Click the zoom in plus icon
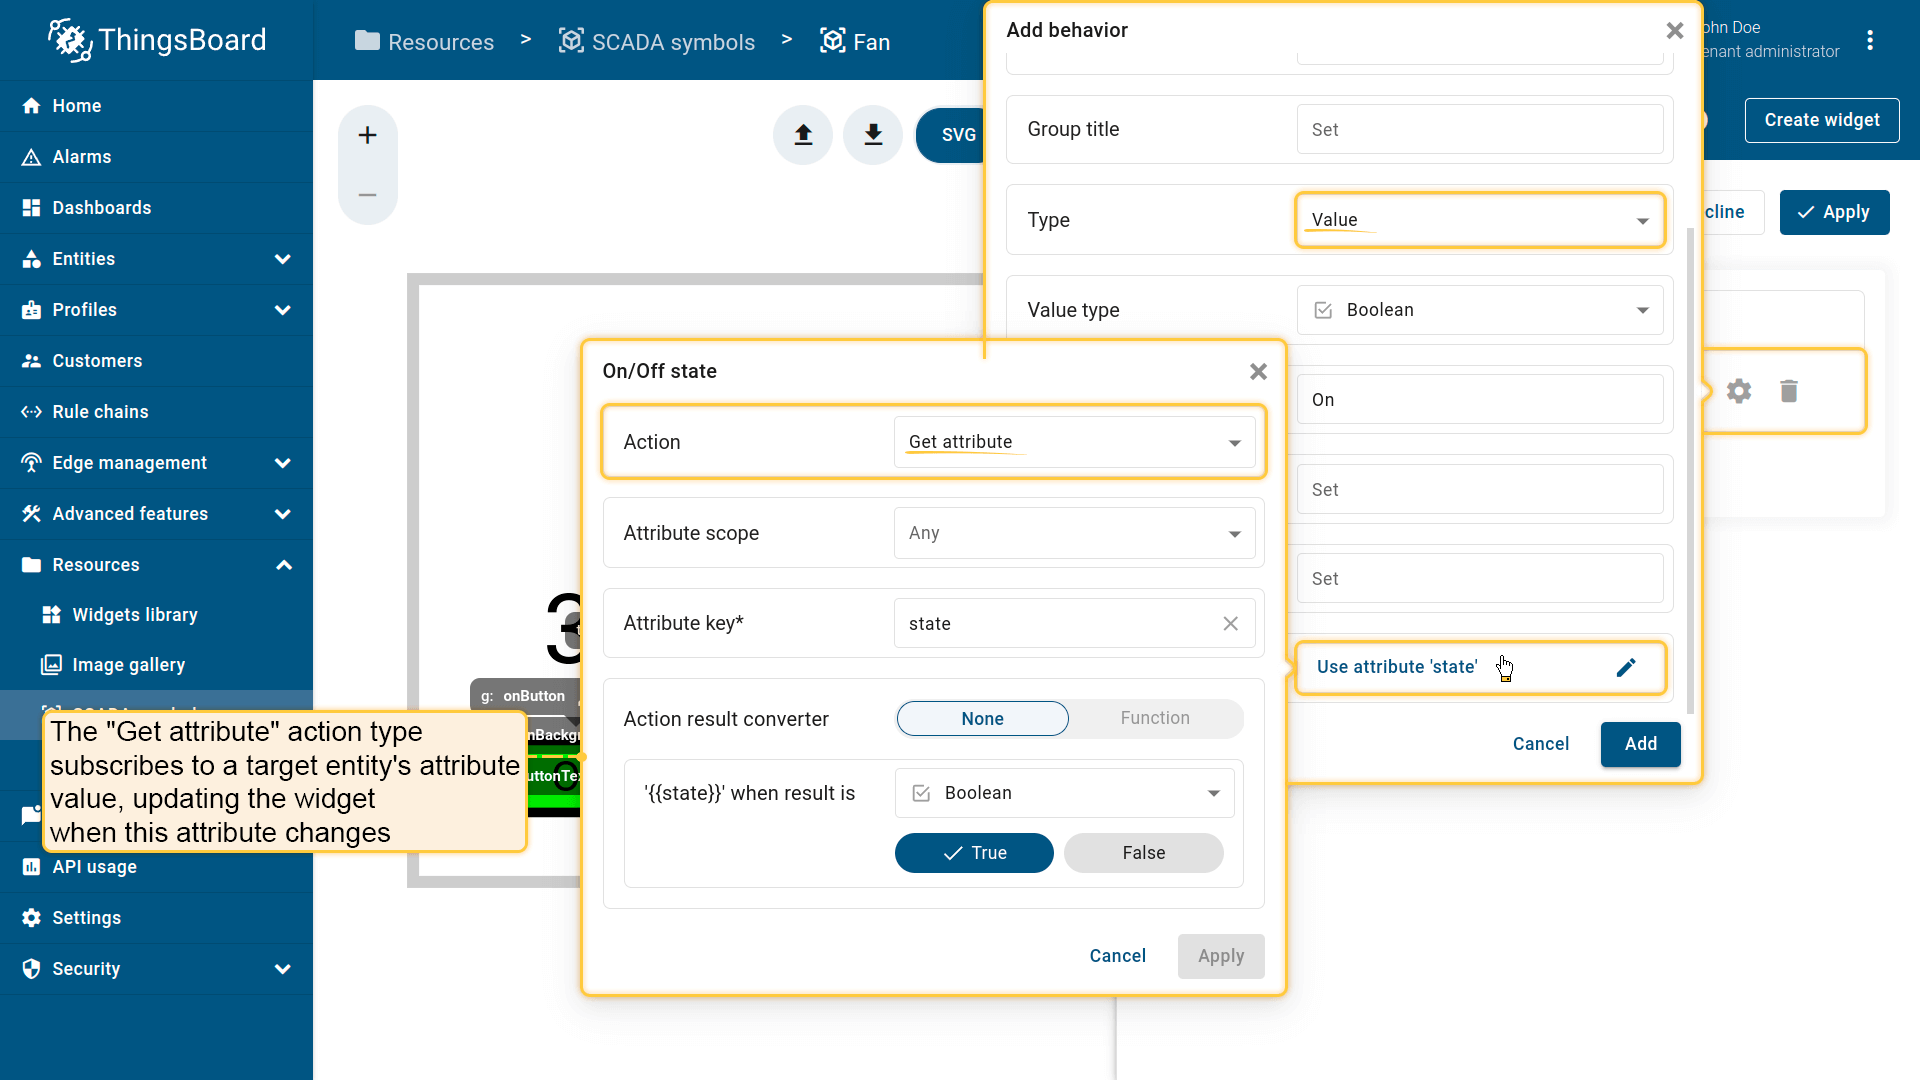1920x1080 pixels. click(x=368, y=135)
